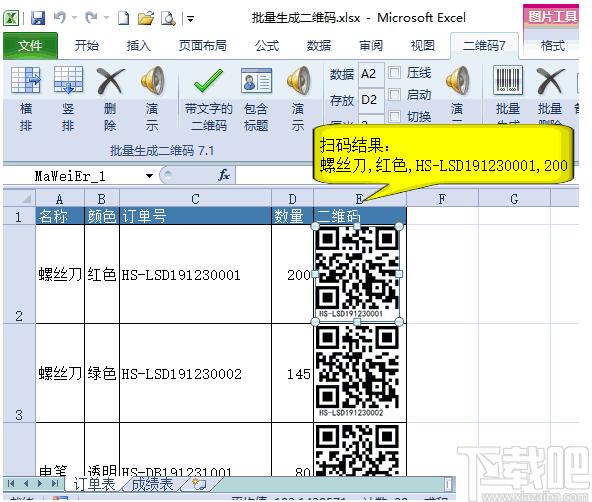Enable the 启动 checkbox
The image size is (592, 502).
394,94
